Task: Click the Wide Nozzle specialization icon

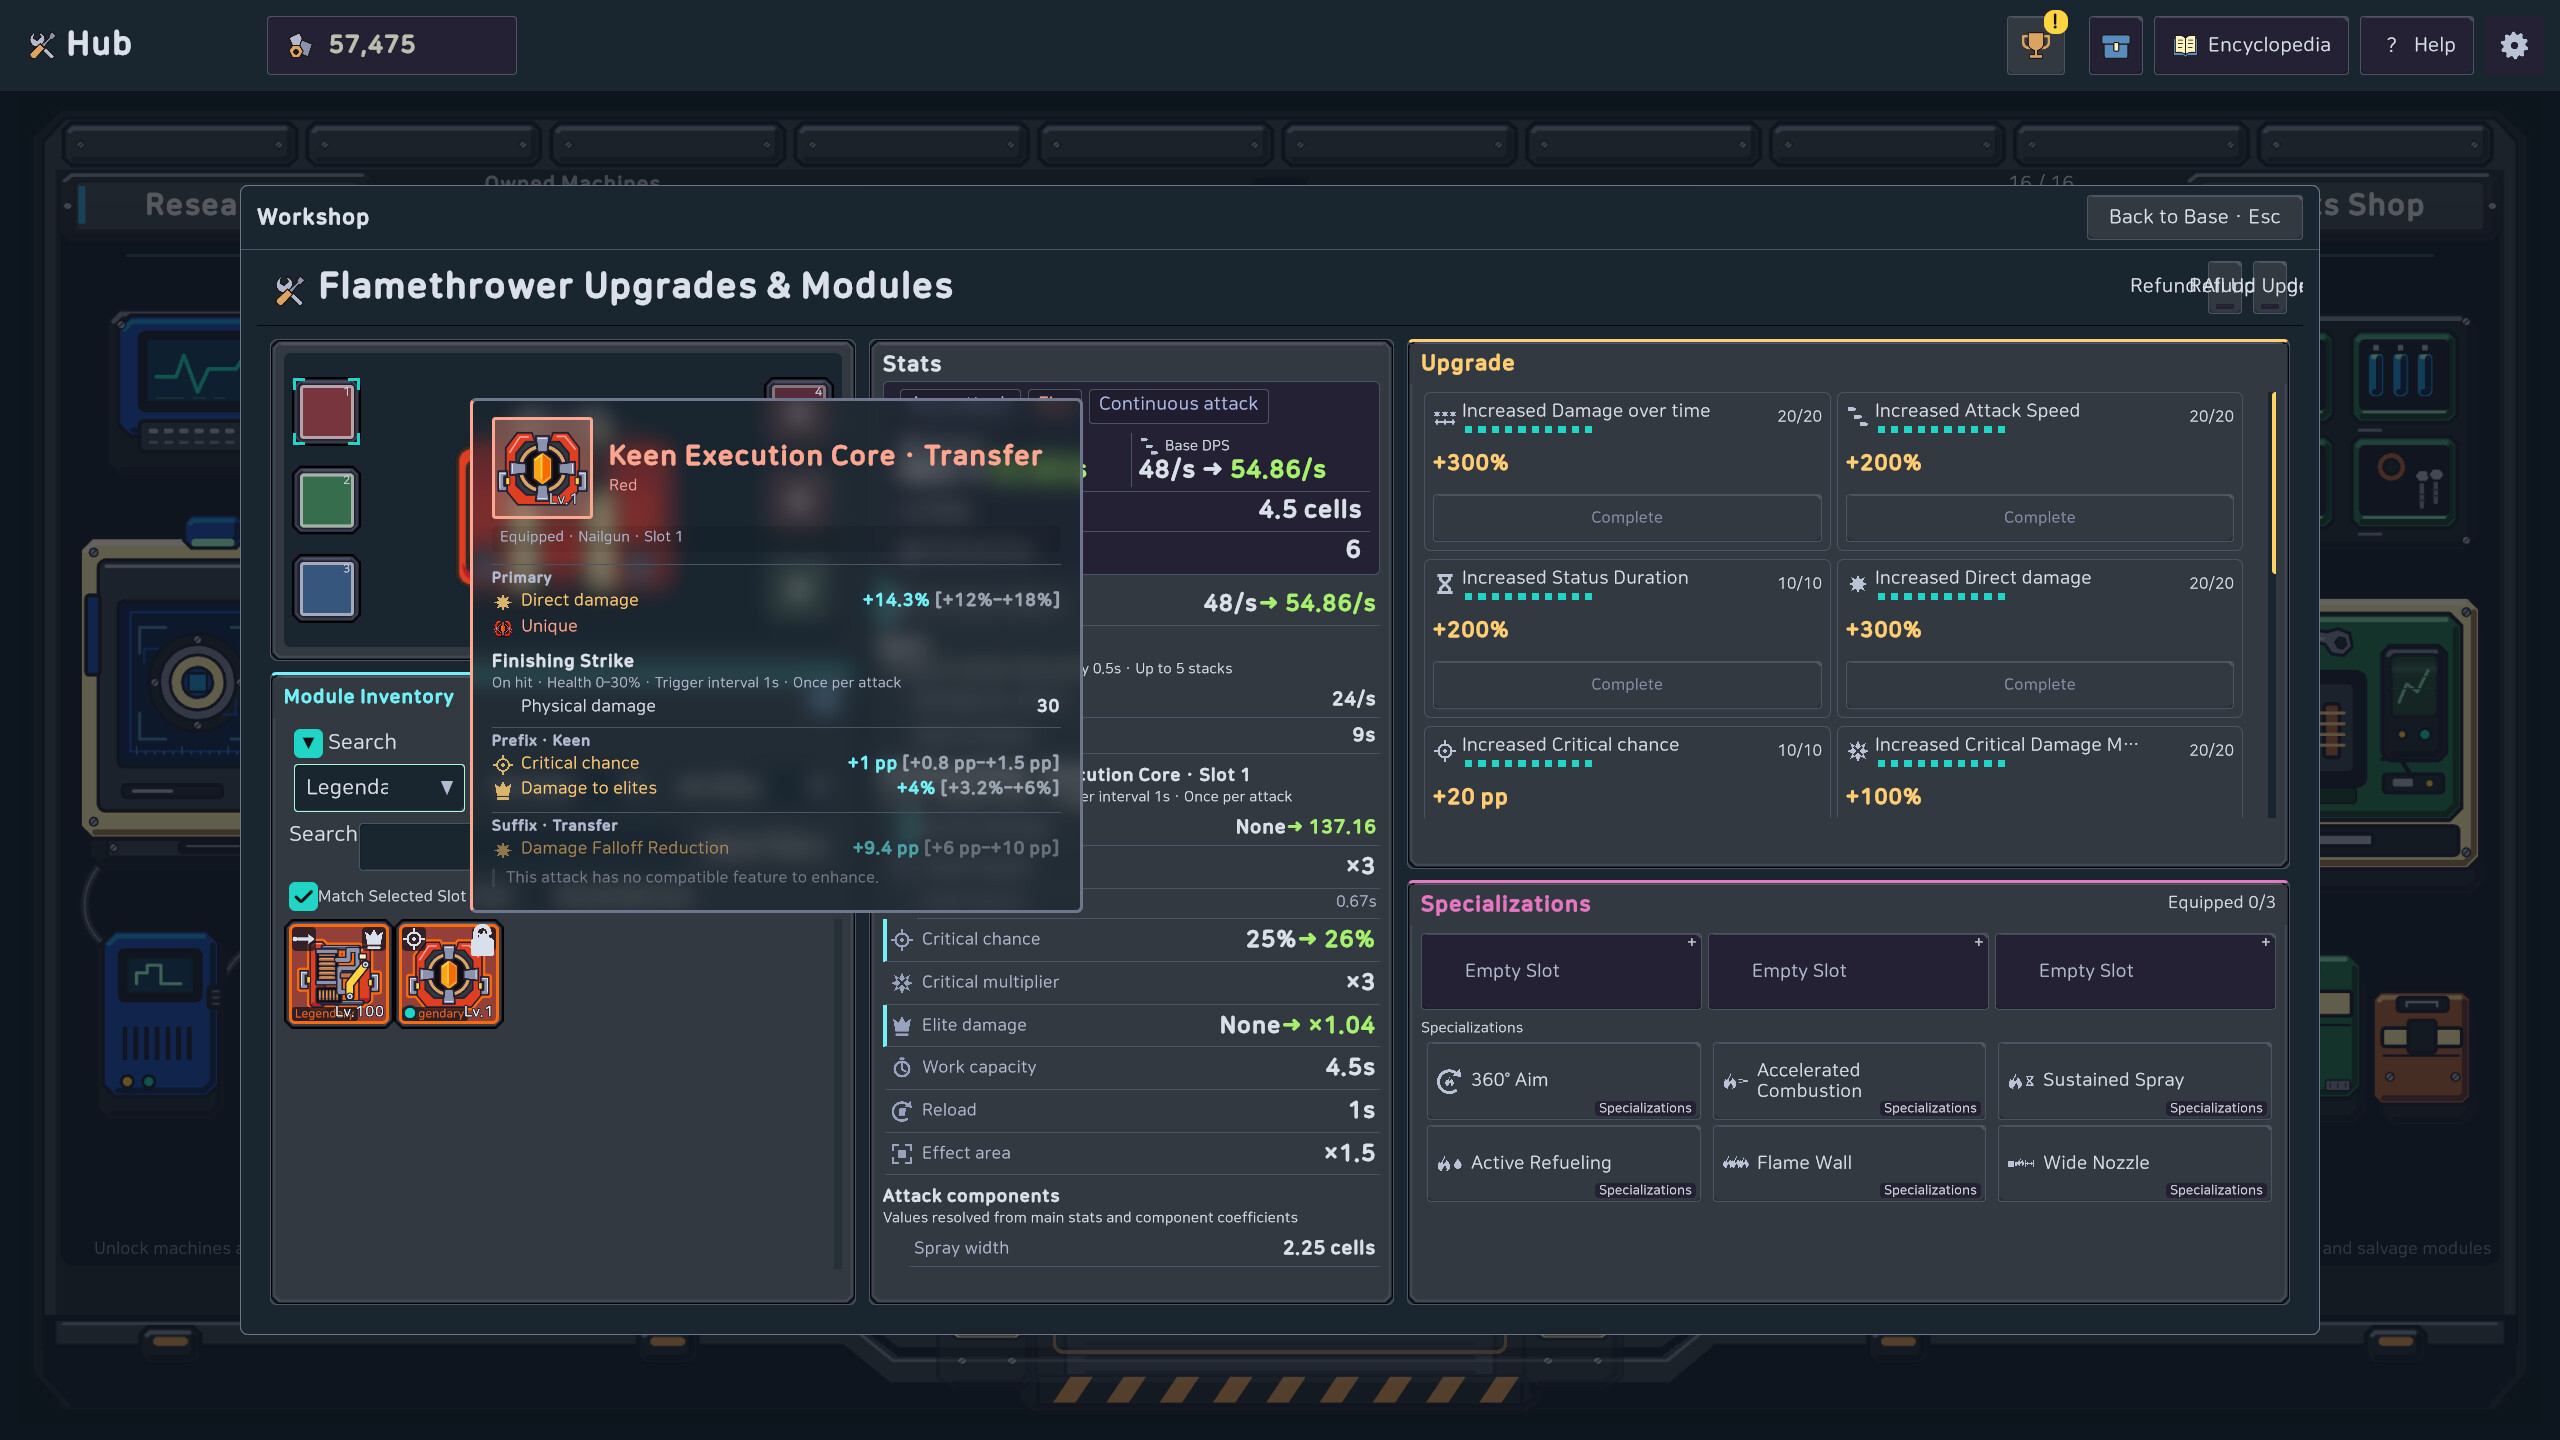Action: coord(2021,1163)
